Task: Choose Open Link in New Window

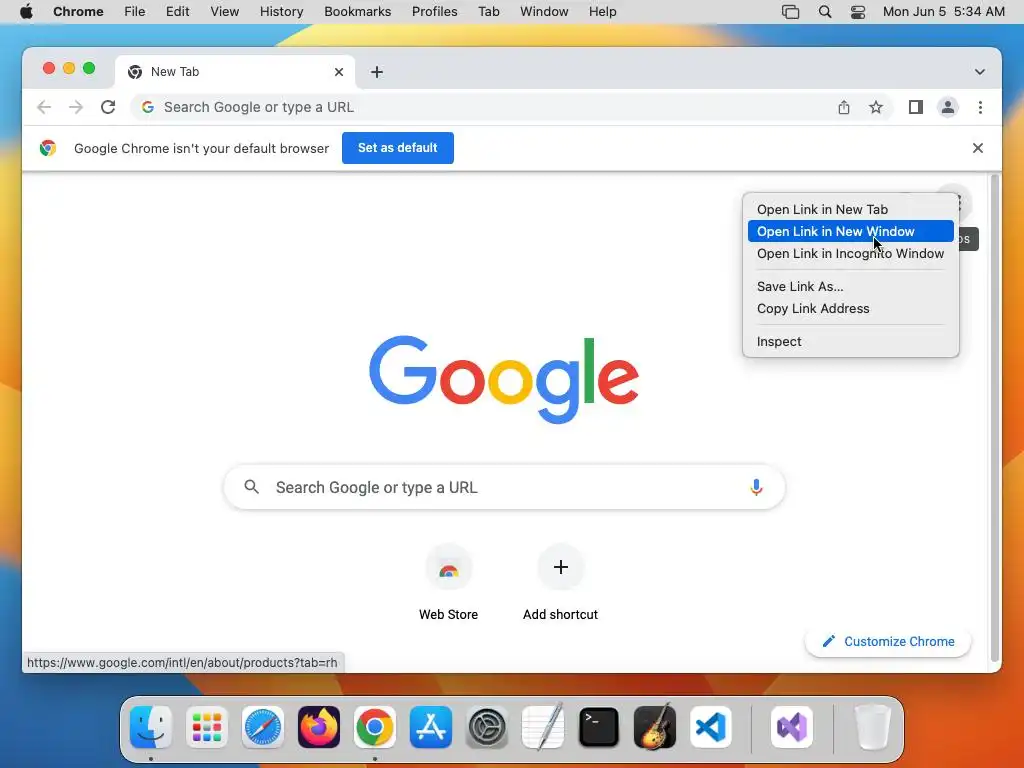Action: (850, 231)
